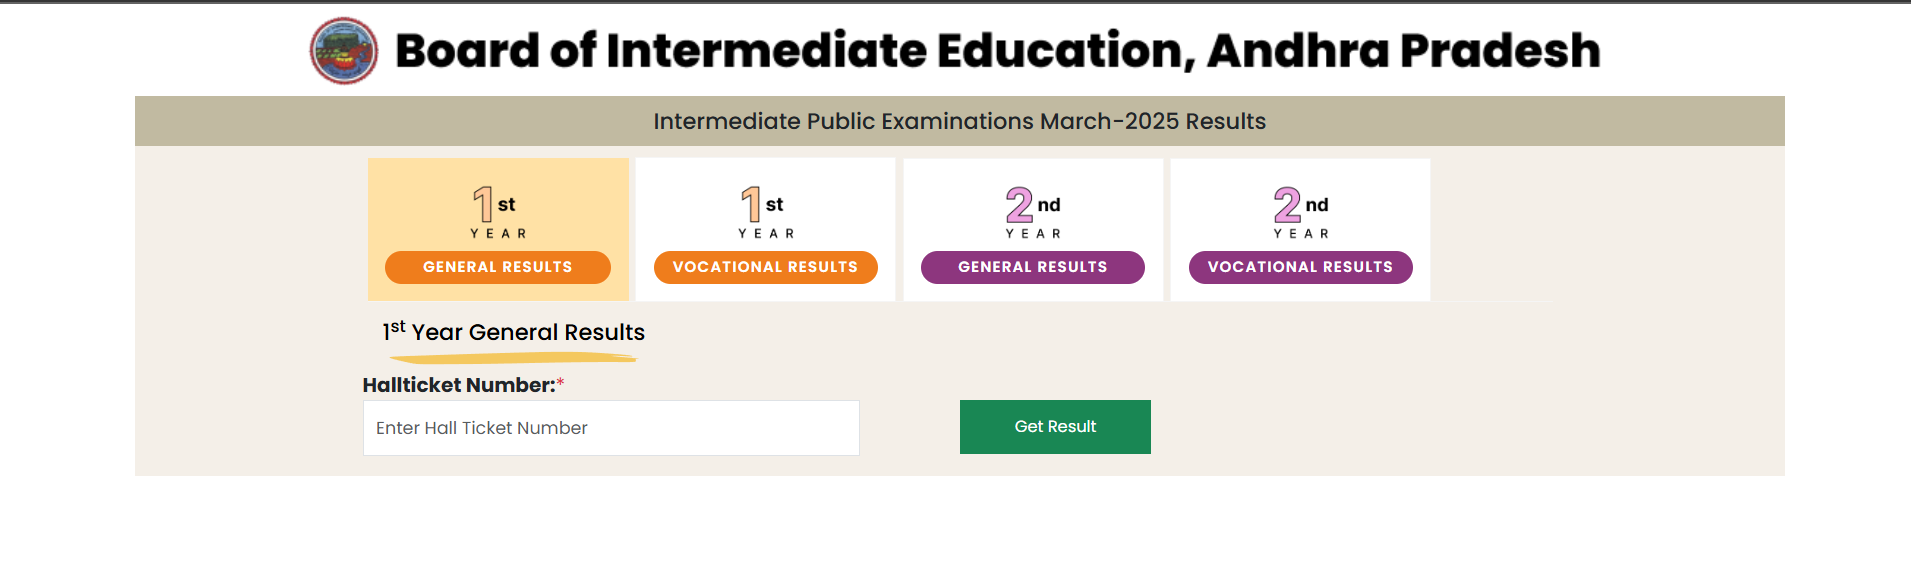Image resolution: width=1911 pixels, height=571 pixels.
Task: Click the Board of Intermediate Education emblem logo
Action: click(344, 51)
